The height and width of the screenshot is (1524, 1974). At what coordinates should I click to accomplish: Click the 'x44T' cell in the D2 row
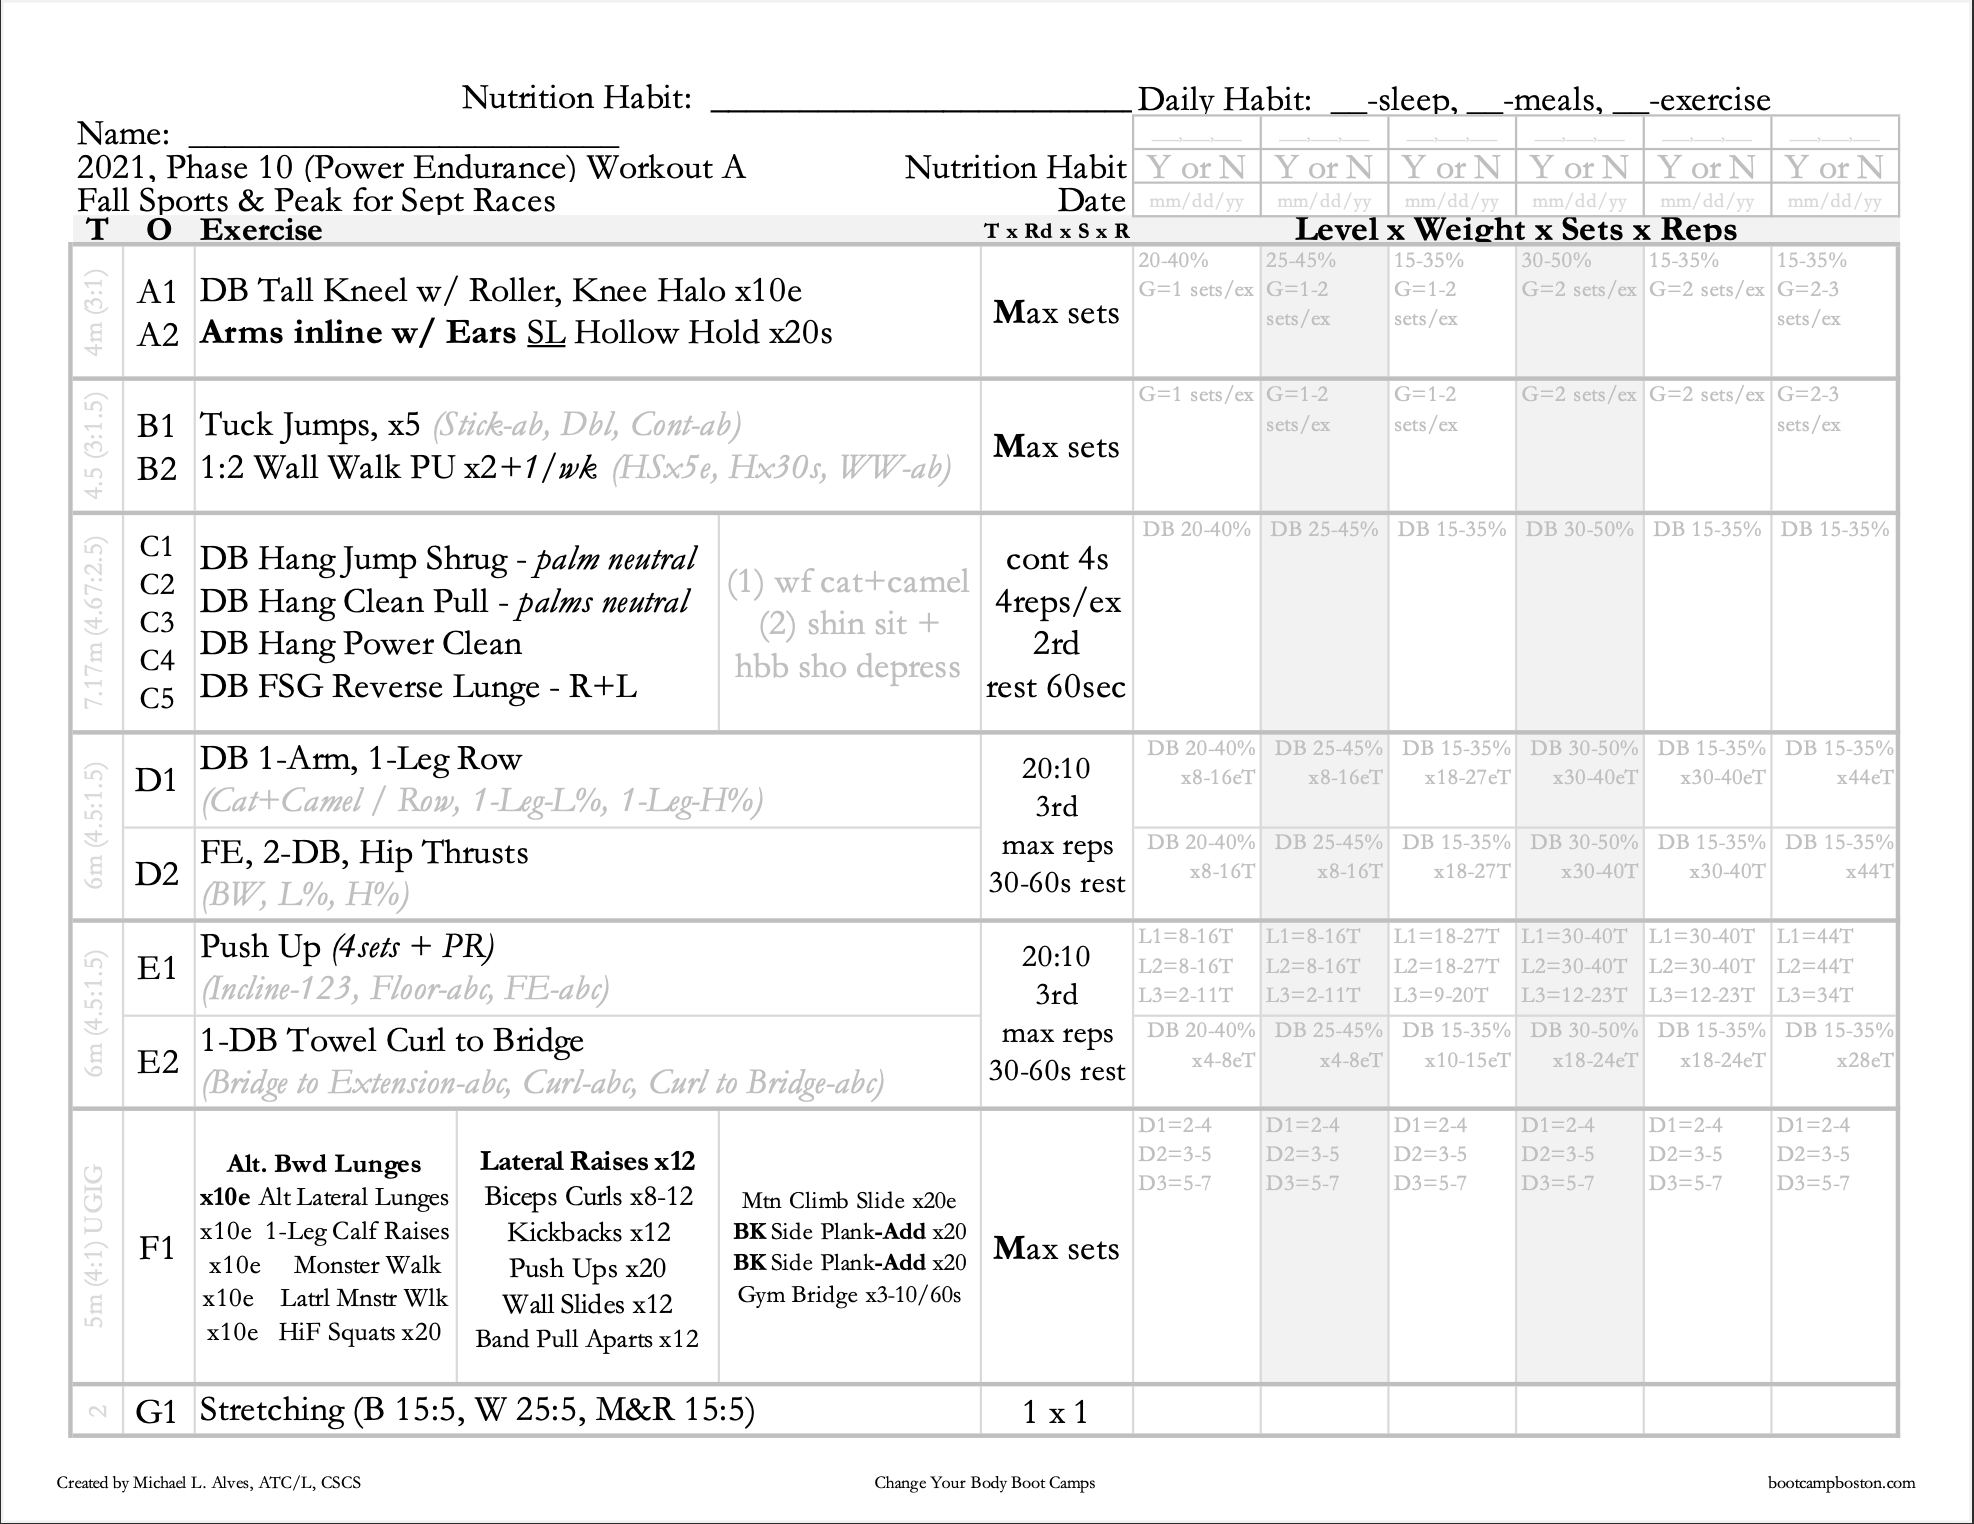pos(1869,871)
